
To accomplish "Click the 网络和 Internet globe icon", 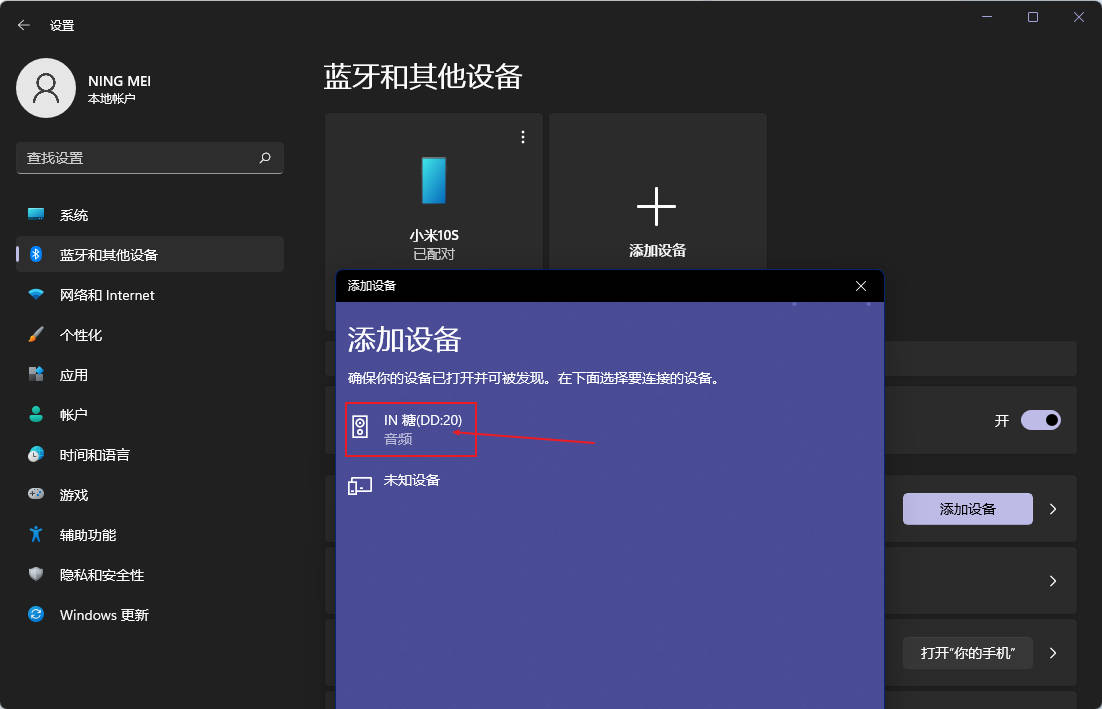I will point(34,294).
